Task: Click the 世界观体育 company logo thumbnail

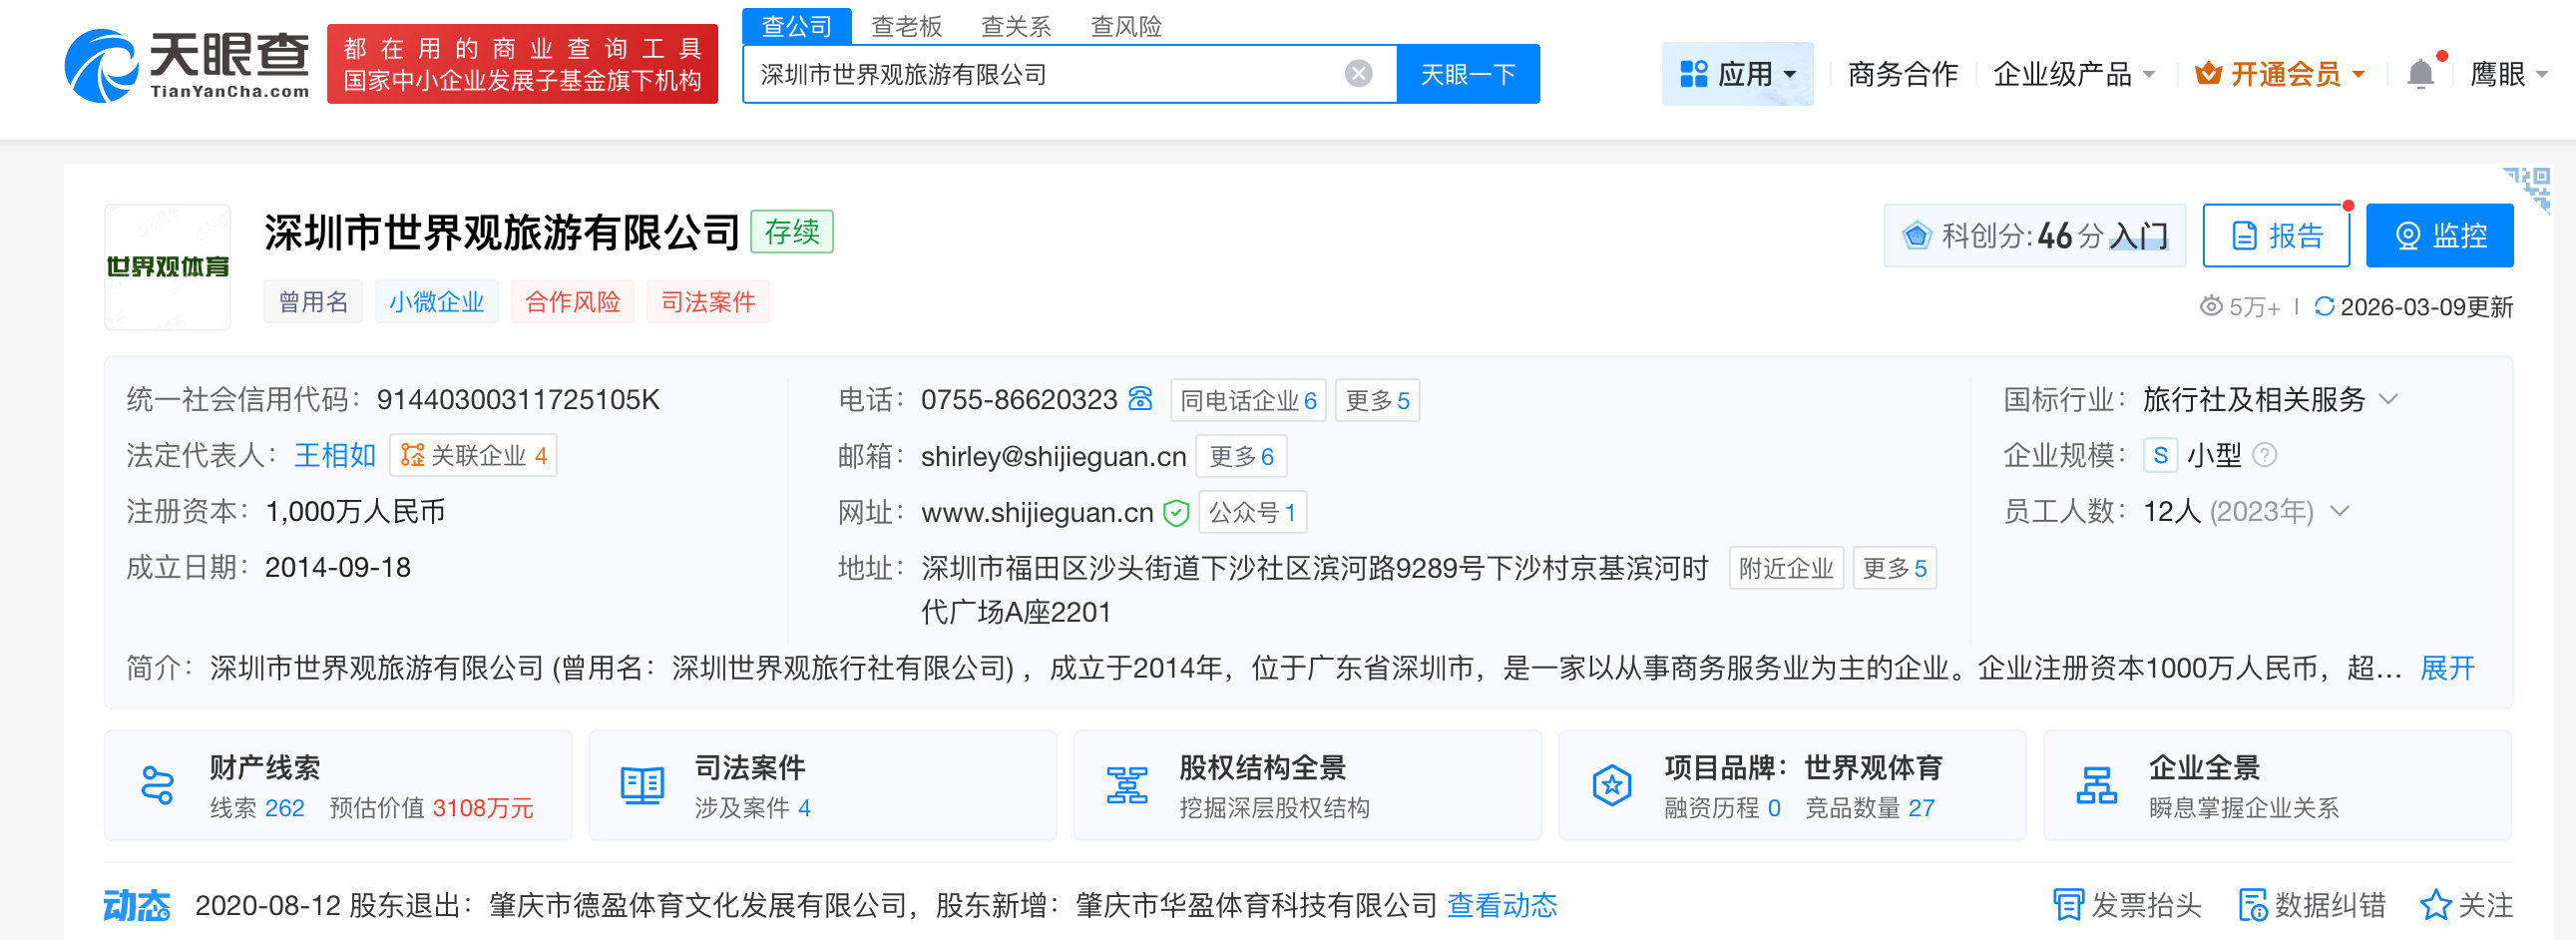Action: tap(168, 267)
